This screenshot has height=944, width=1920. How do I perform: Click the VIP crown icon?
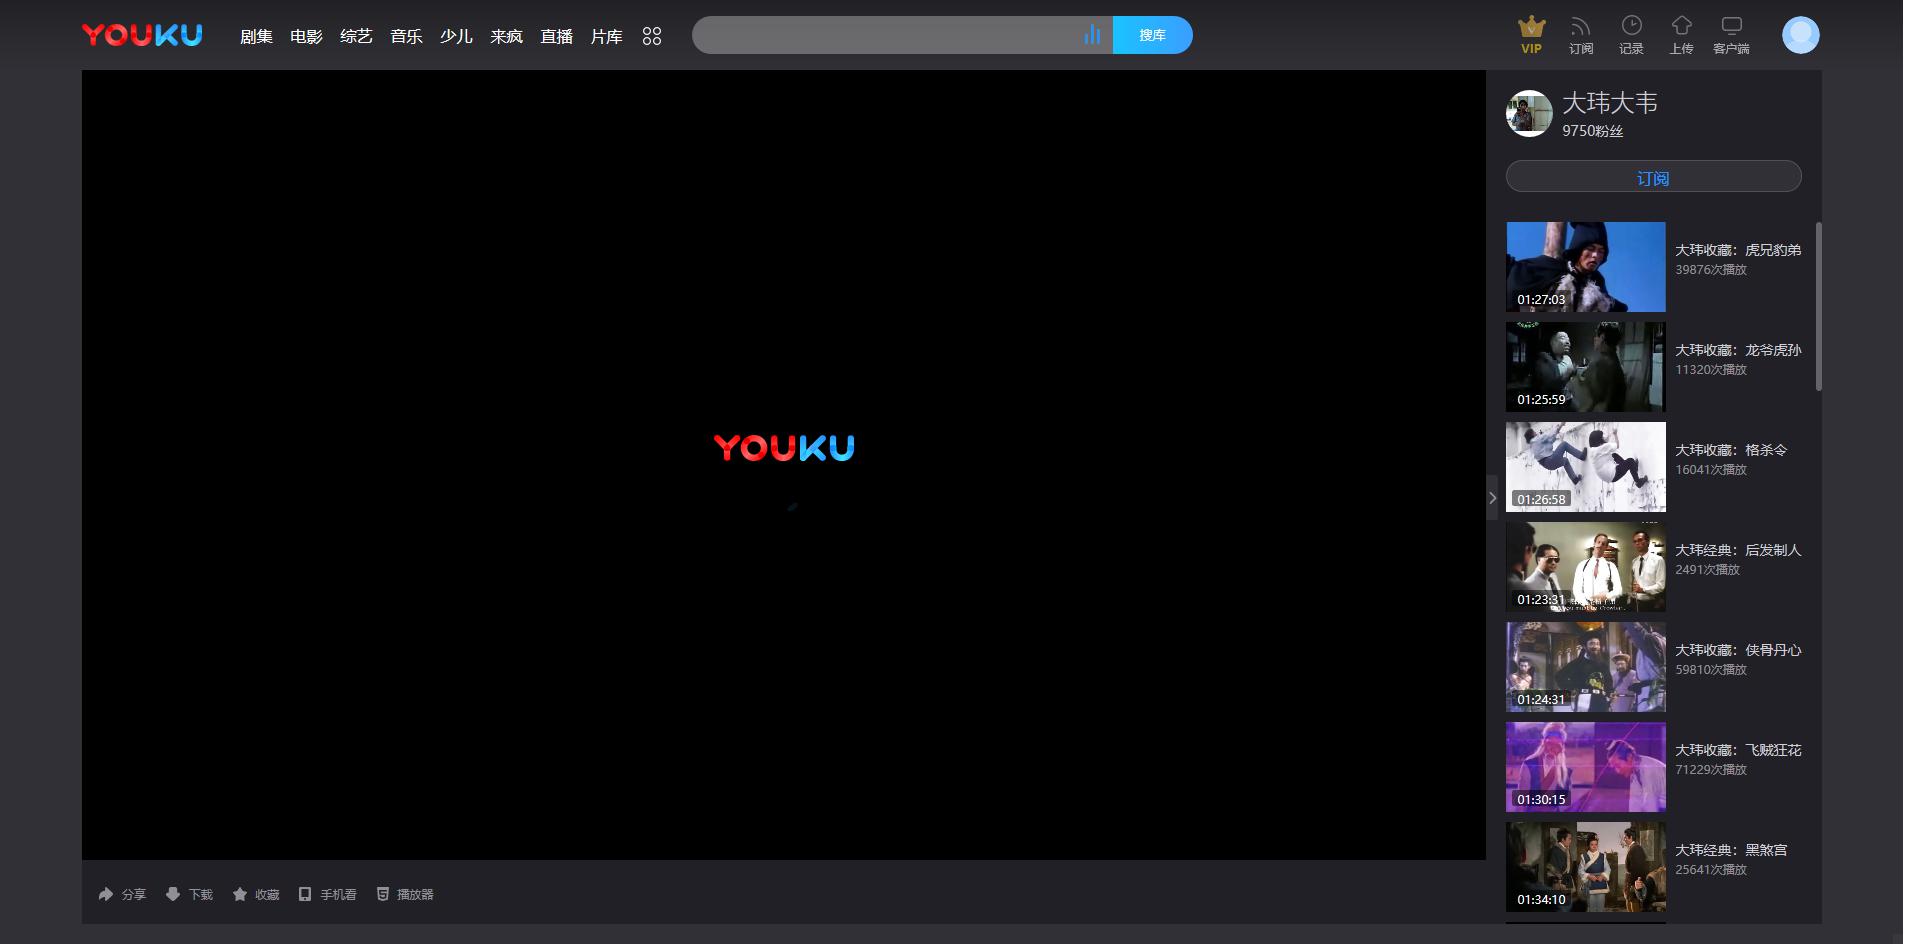pos(1530,30)
